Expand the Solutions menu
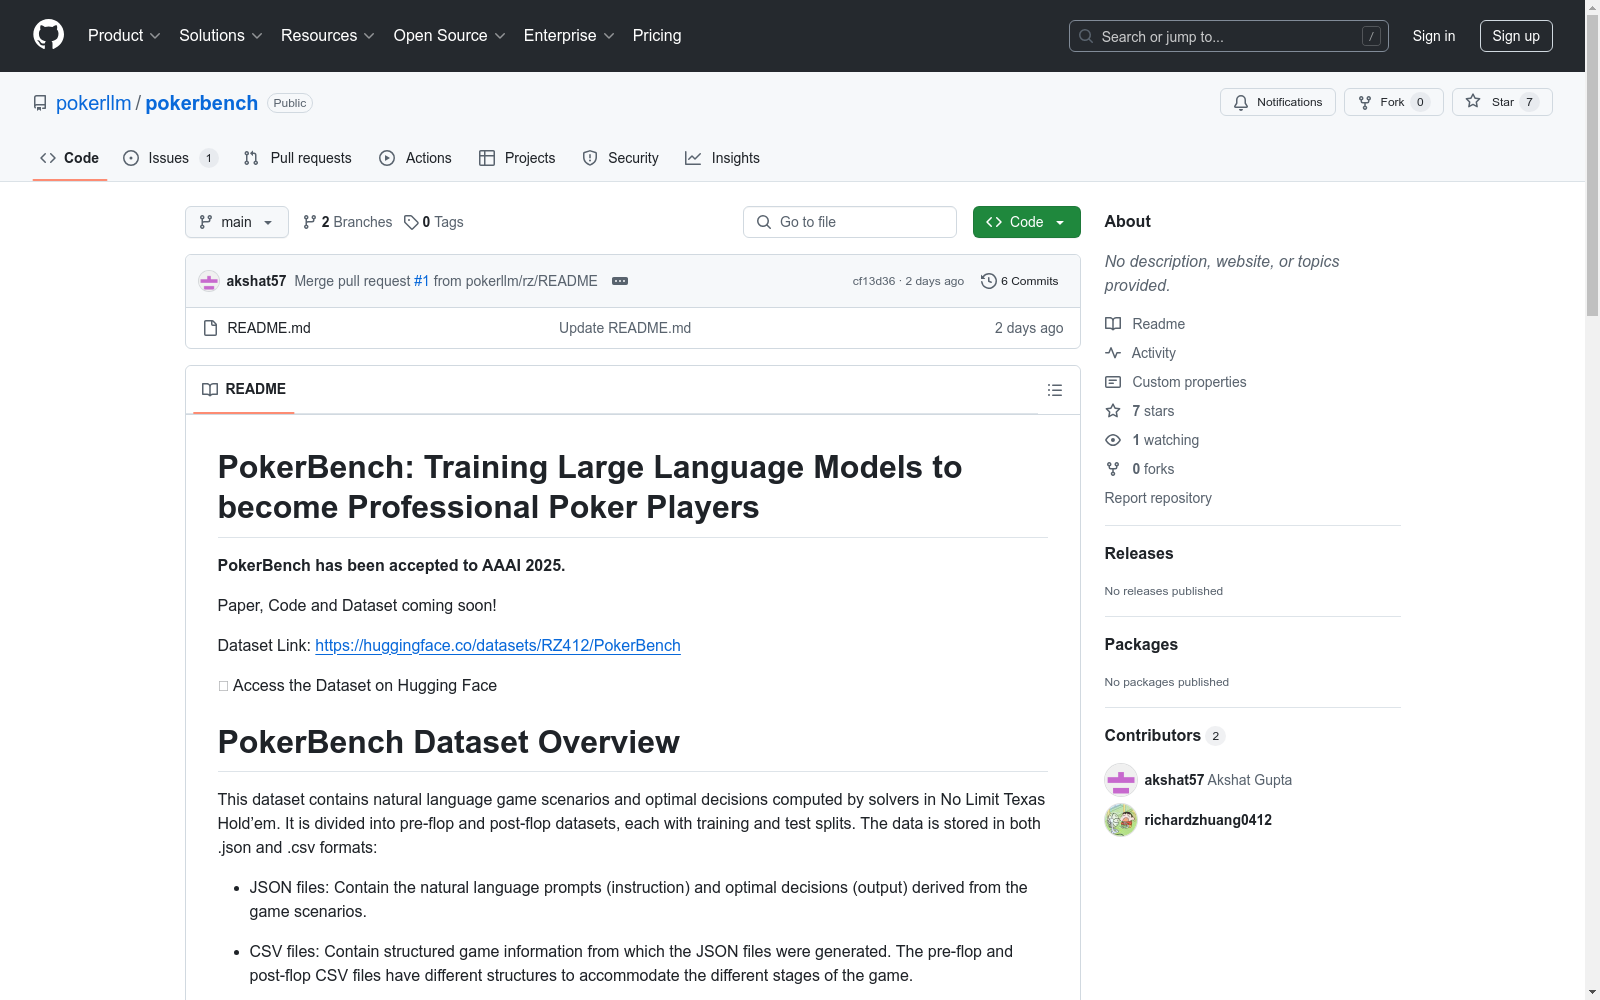Viewport: 1600px width, 1000px height. tap(220, 35)
